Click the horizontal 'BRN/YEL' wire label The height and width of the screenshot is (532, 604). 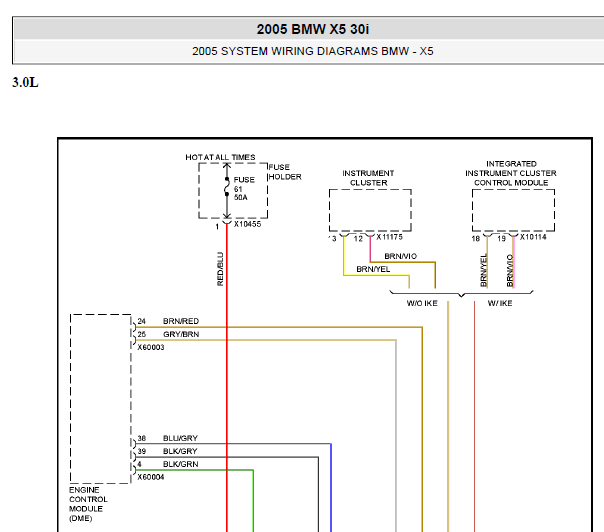point(373,269)
